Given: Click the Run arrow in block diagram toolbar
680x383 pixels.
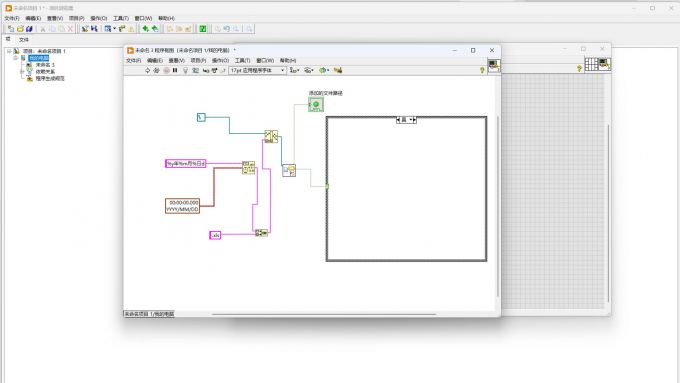Looking at the screenshot, I should 147,70.
